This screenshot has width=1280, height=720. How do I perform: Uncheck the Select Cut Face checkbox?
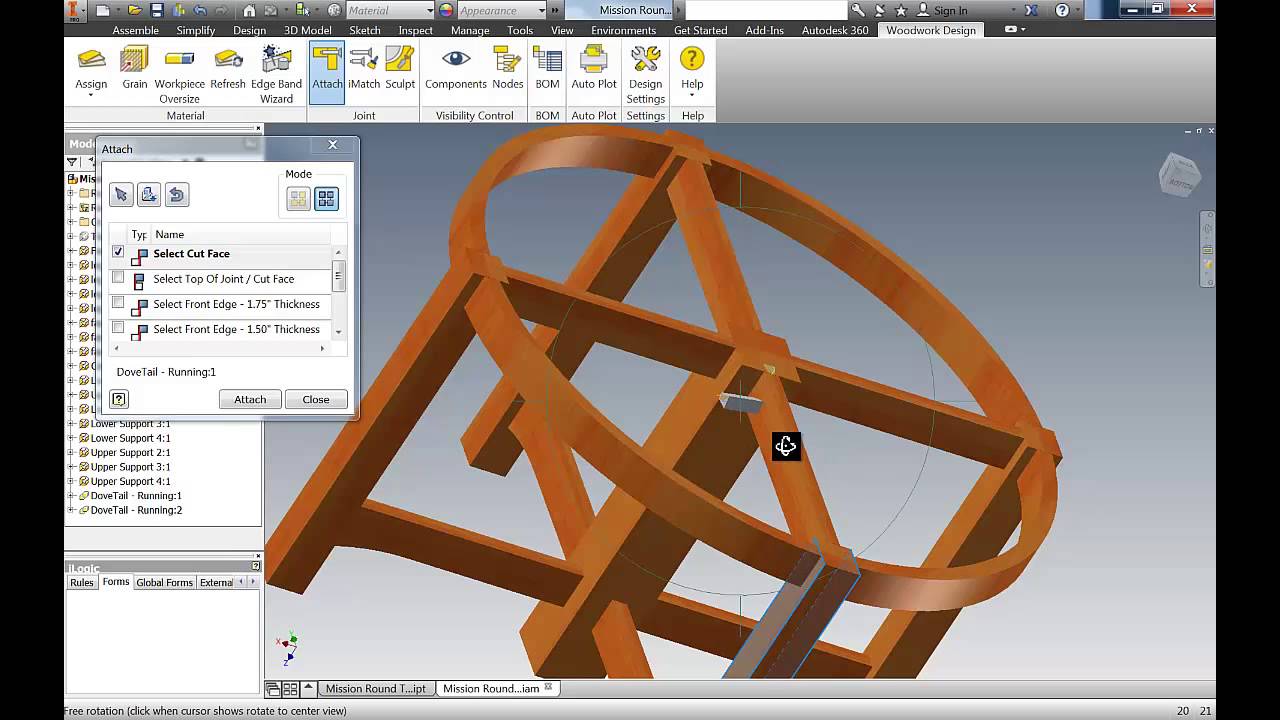tap(118, 252)
